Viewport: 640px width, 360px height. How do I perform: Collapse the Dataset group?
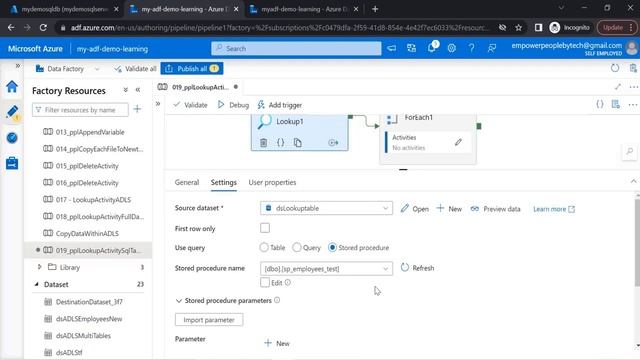click(x=37, y=284)
